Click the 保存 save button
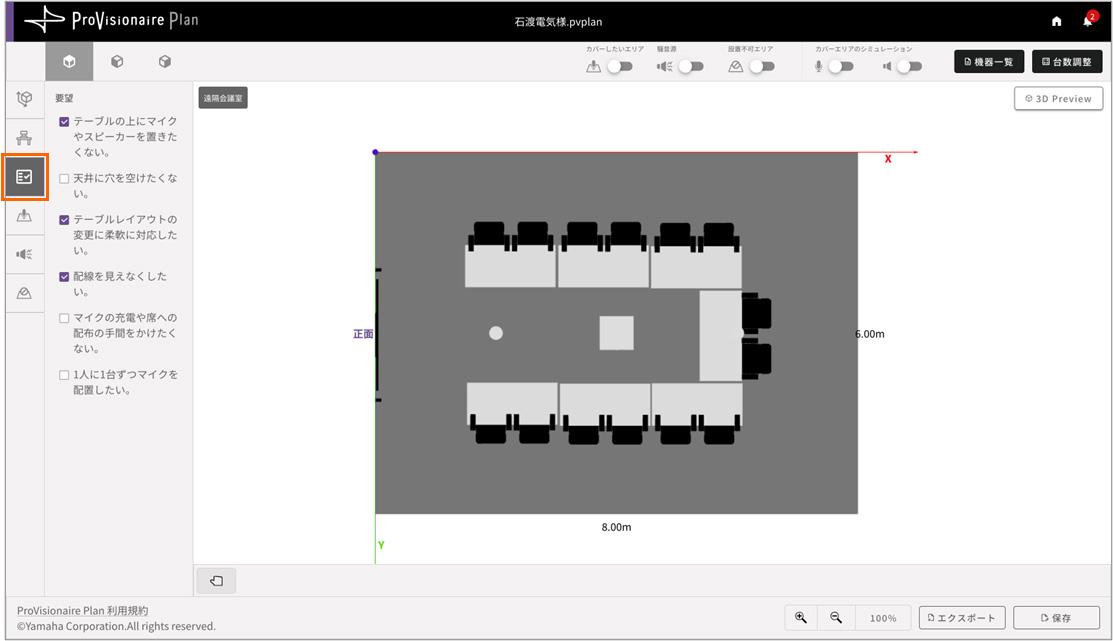The image size is (1113, 641). (1056, 618)
